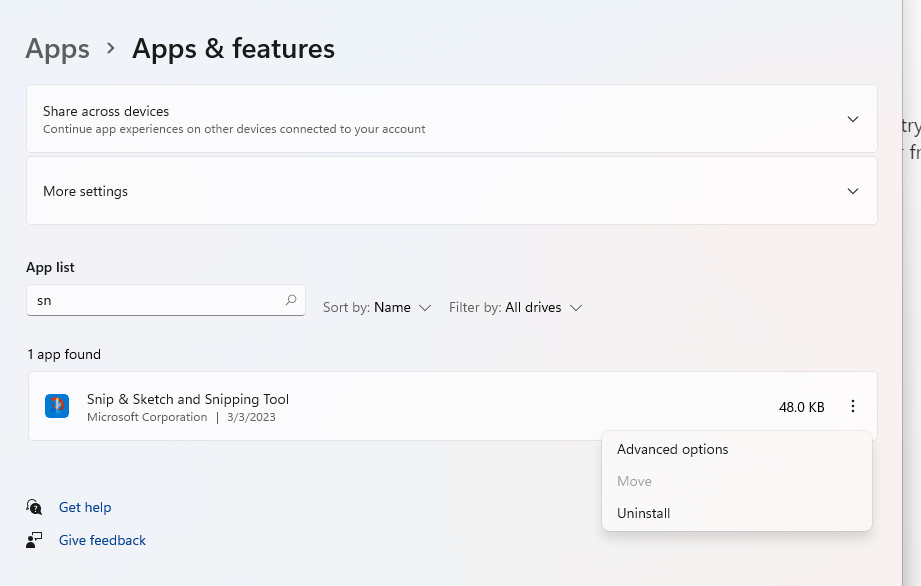This screenshot has width=921, height=586.
Task: Choose Advanced options from the context menu
Action: [673, 449]
